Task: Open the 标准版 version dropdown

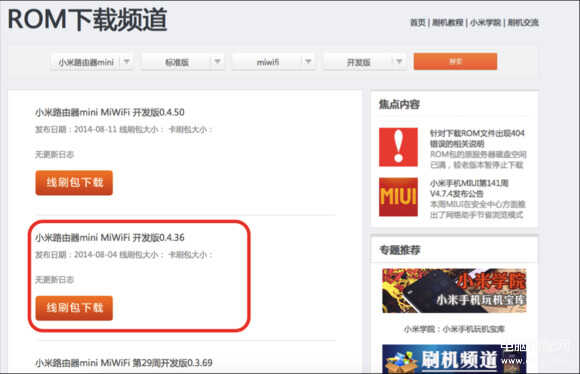Action: tap(183, 62)
